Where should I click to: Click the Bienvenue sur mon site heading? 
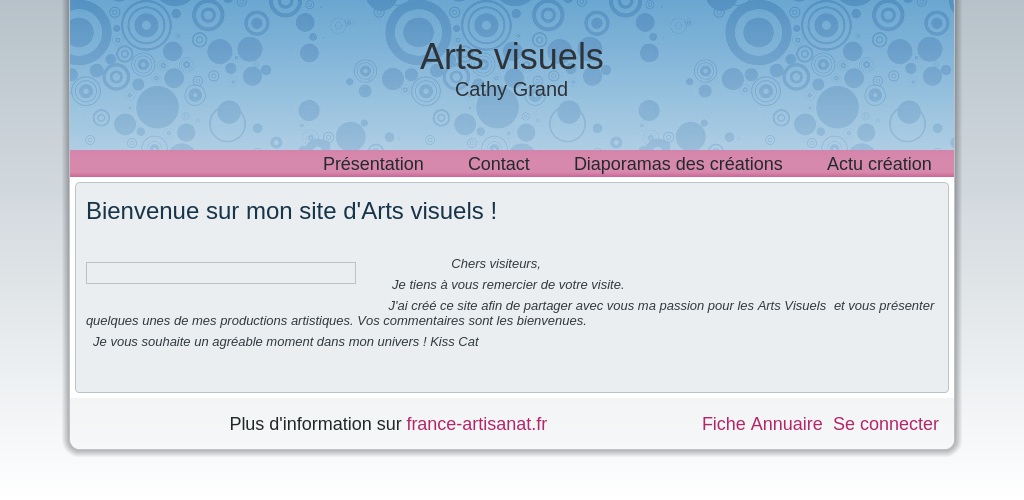[x=291, y=211]
